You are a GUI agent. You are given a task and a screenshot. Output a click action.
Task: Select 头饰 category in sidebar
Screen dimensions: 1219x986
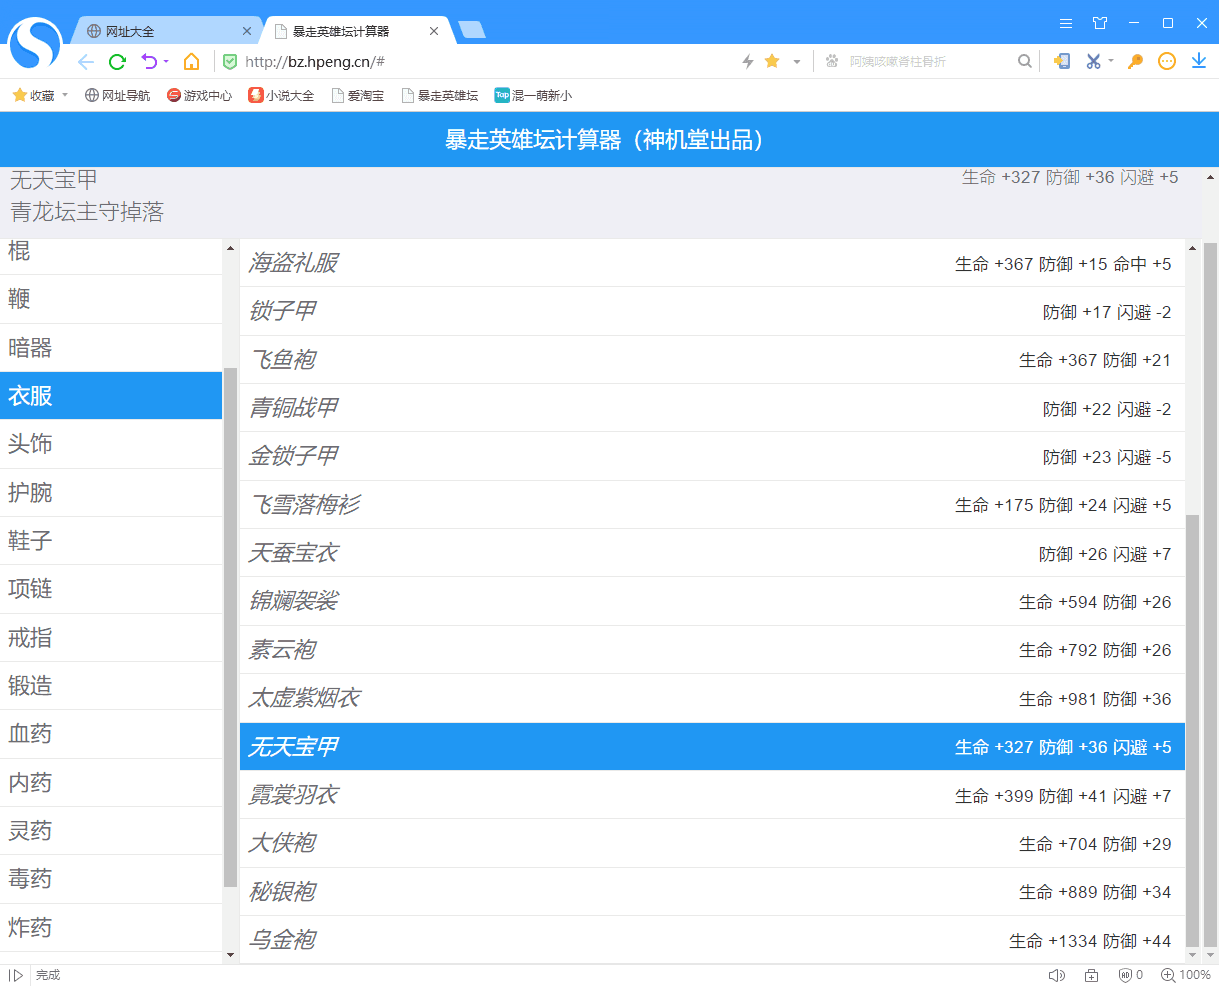(111, 444)
